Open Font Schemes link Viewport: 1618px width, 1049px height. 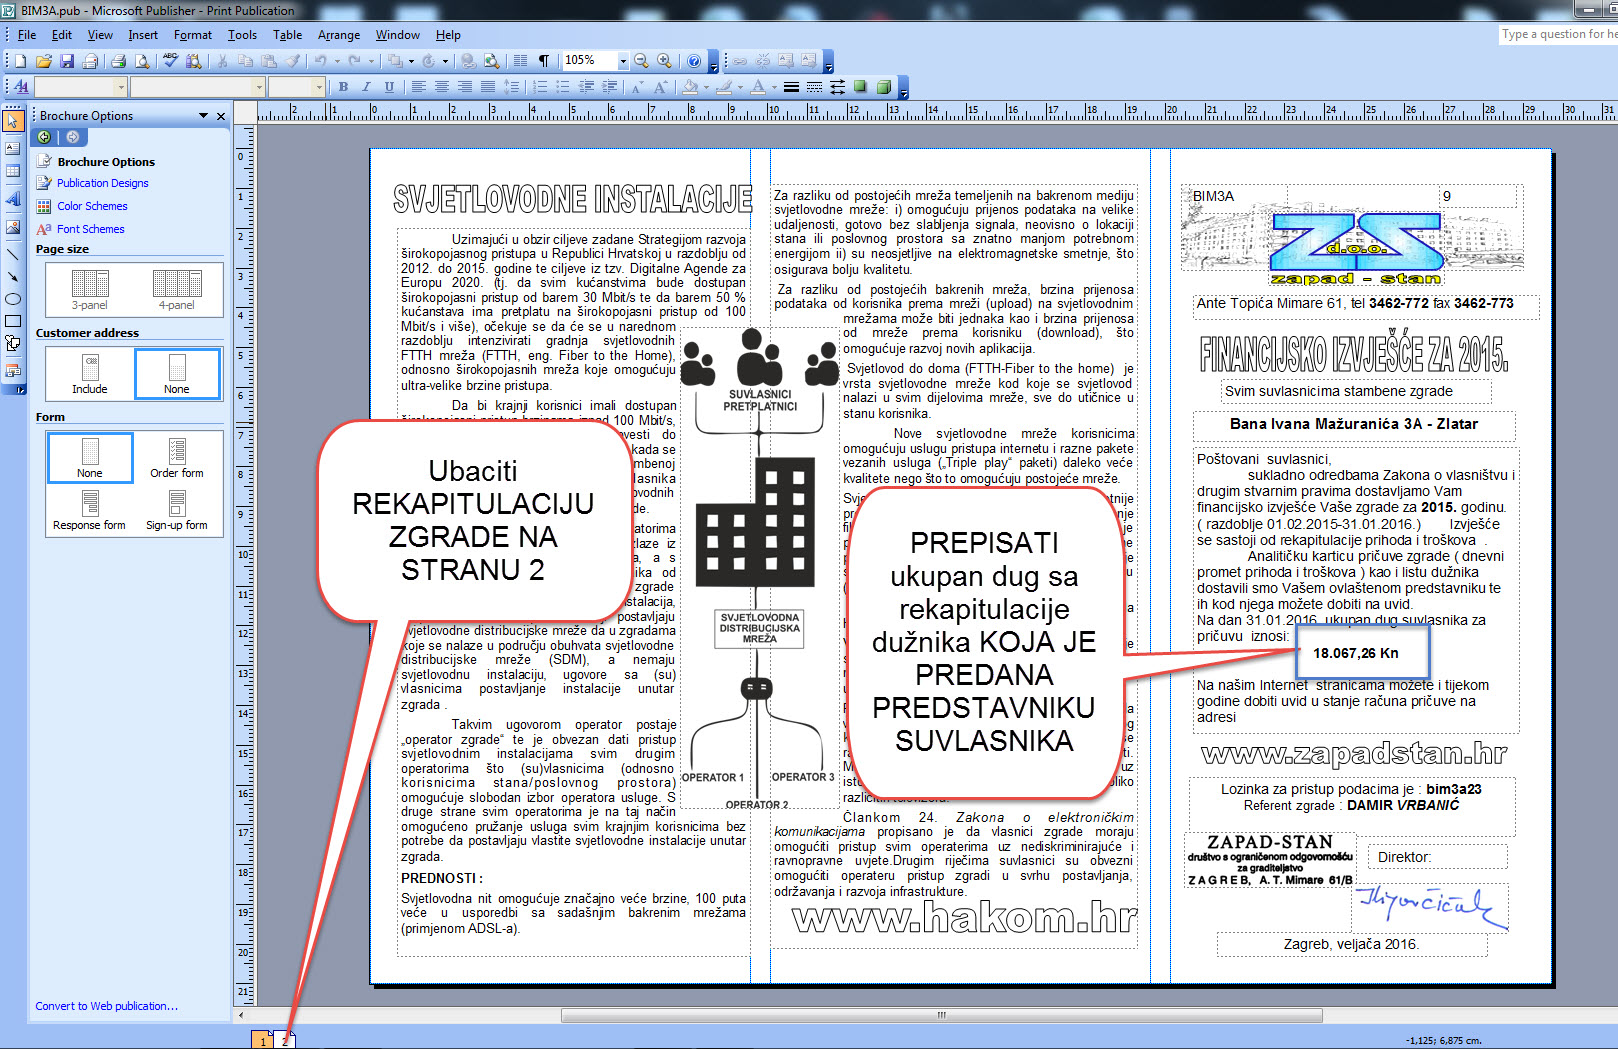(90, 230)
